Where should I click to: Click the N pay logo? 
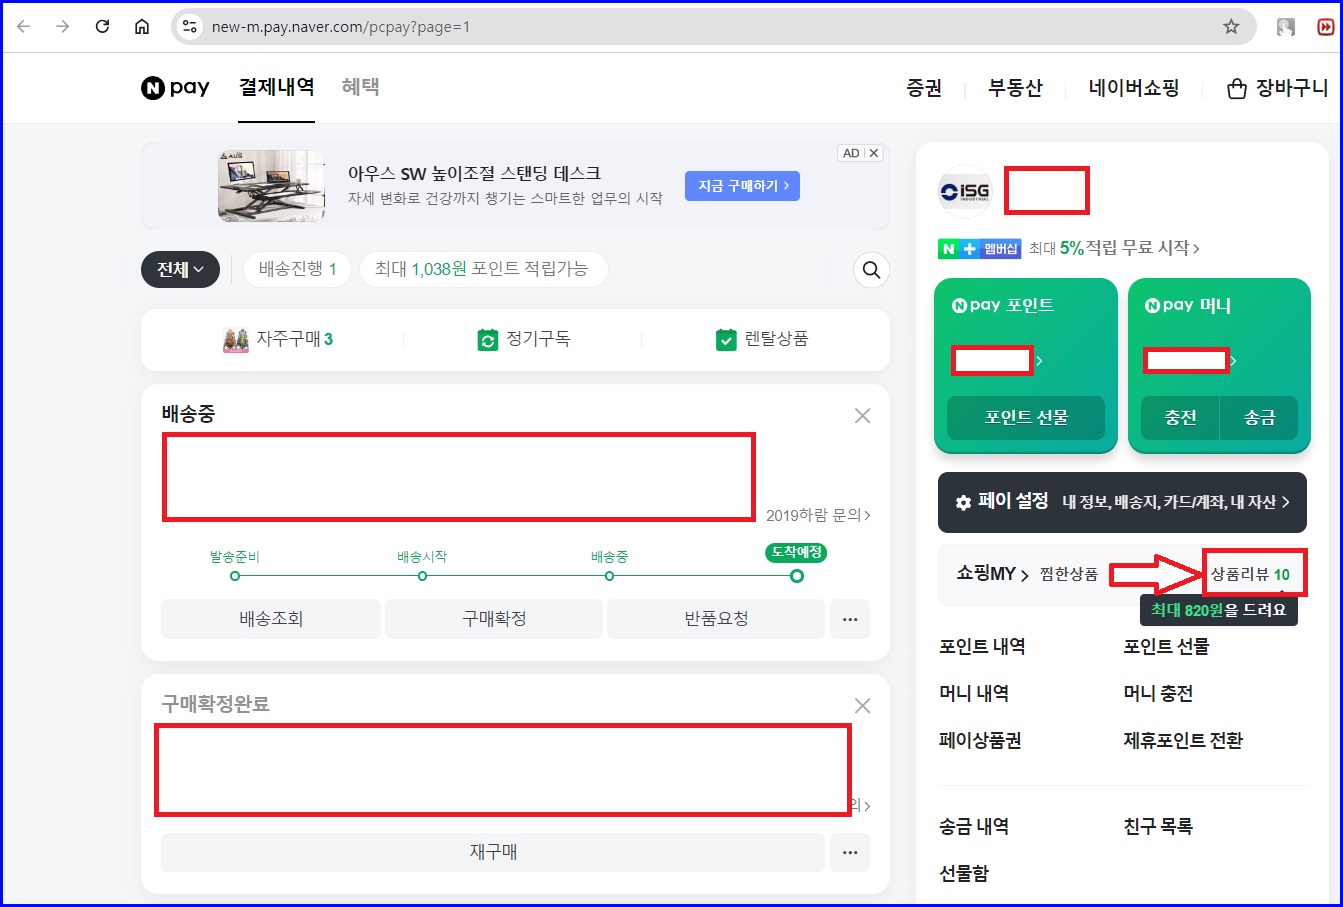click(175, 88)
